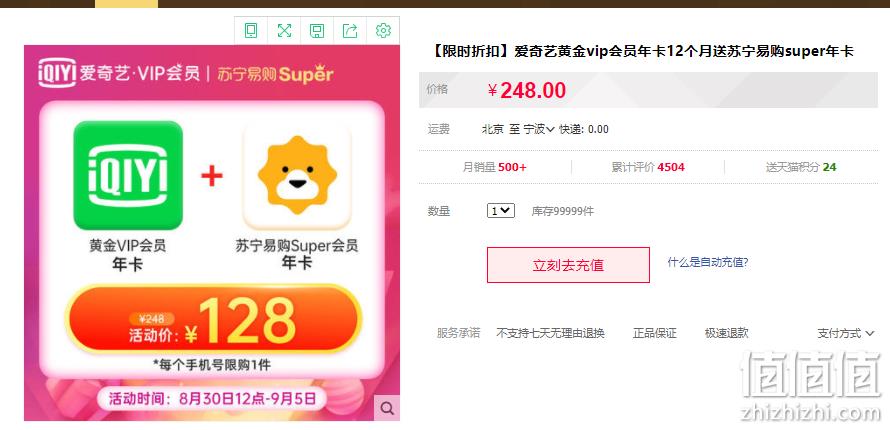890x430 pixels.
Task: Click the 极速退款 service promise
Action: coord(727,334)
